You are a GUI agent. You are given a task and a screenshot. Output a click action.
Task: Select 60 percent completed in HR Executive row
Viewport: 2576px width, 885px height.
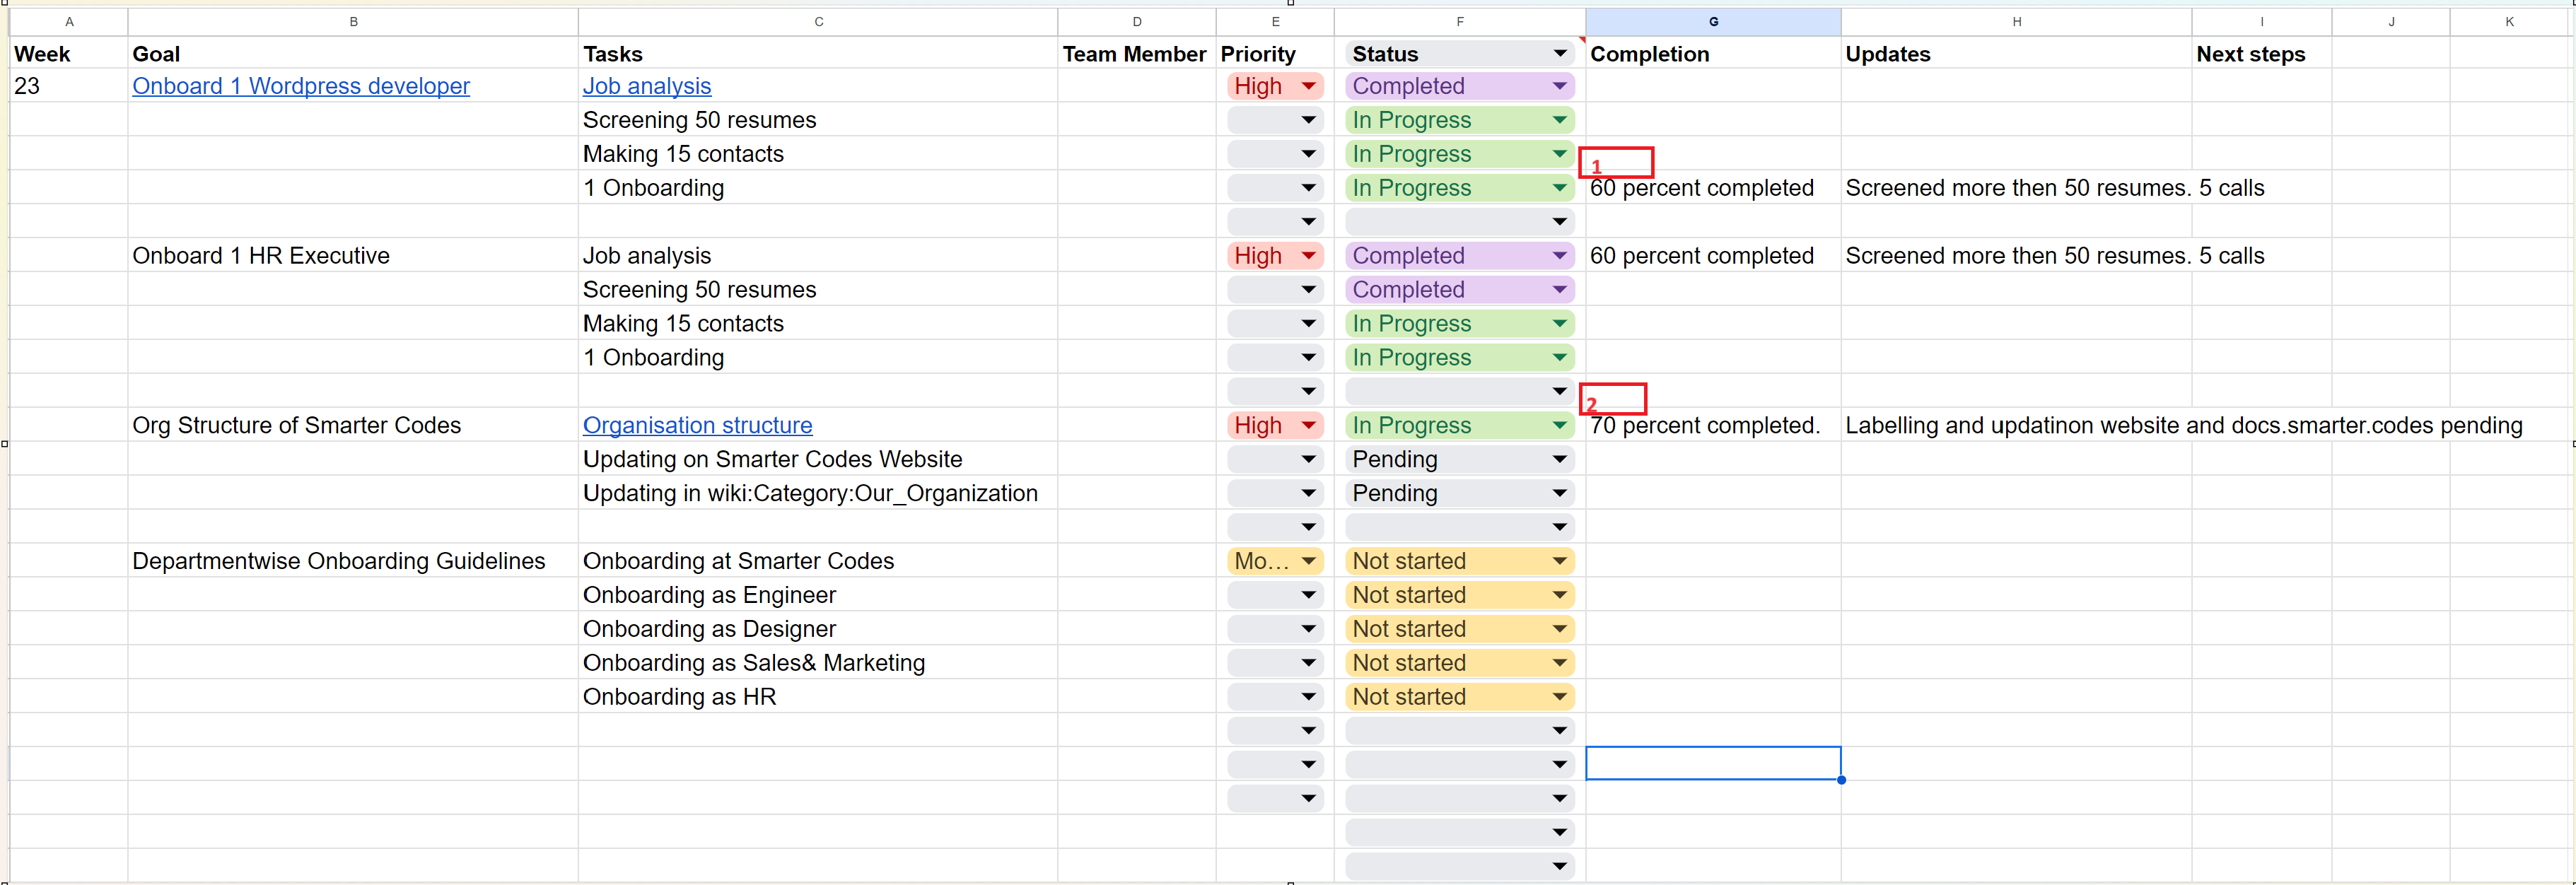point(1713,256)
